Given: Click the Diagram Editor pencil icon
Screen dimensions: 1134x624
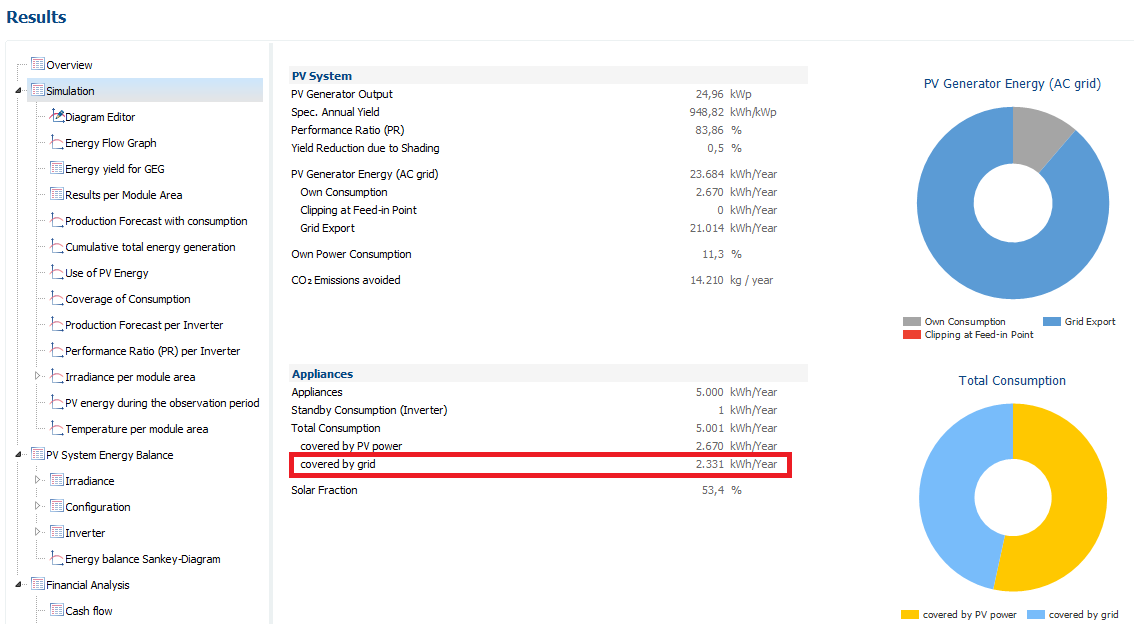Looking at the screenshot, I should click(57, 117).
